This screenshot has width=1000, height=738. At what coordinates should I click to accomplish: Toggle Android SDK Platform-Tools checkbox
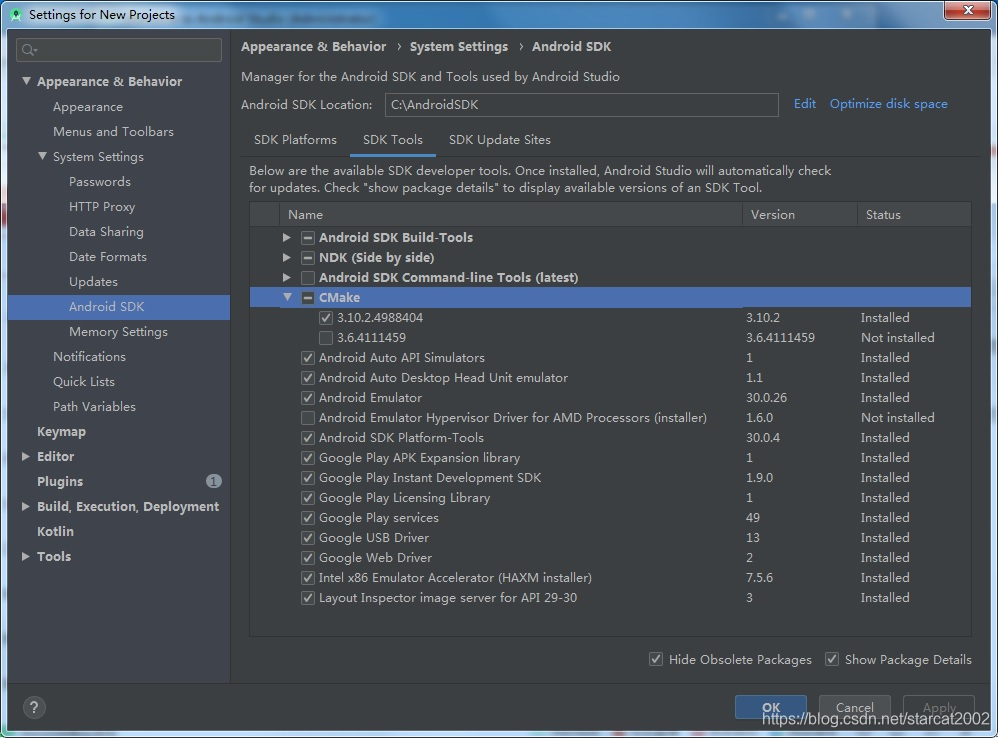pyautogui.click(x=308, y=438)
